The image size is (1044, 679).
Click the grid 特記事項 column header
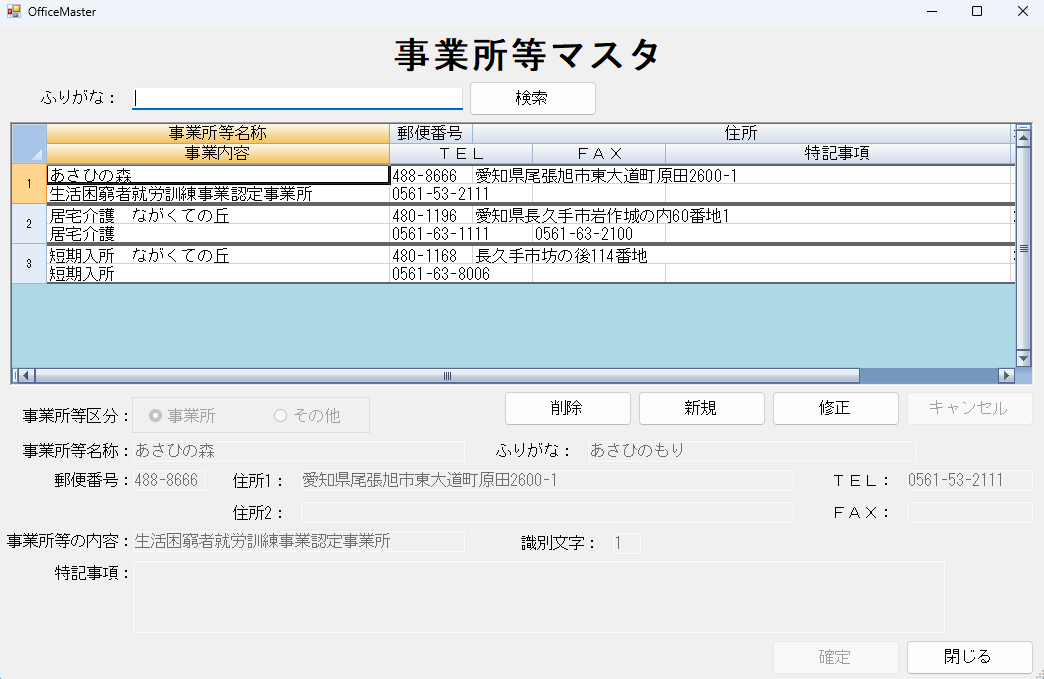(838, 153)
